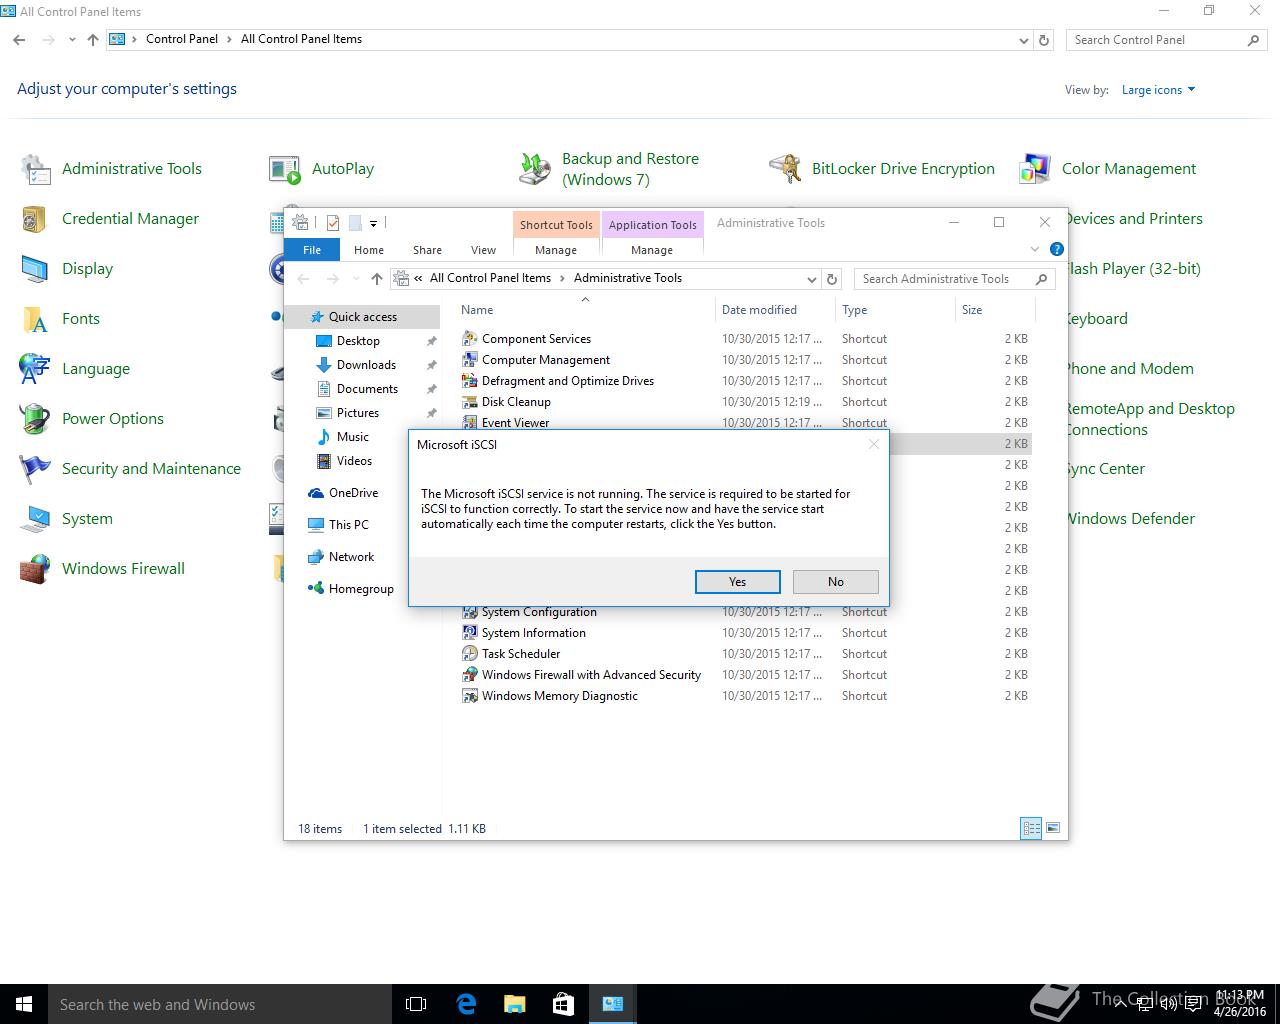Launch Microsoft Edge from taskbar
The image size is (1280, 1024).
pos(466,1004)
